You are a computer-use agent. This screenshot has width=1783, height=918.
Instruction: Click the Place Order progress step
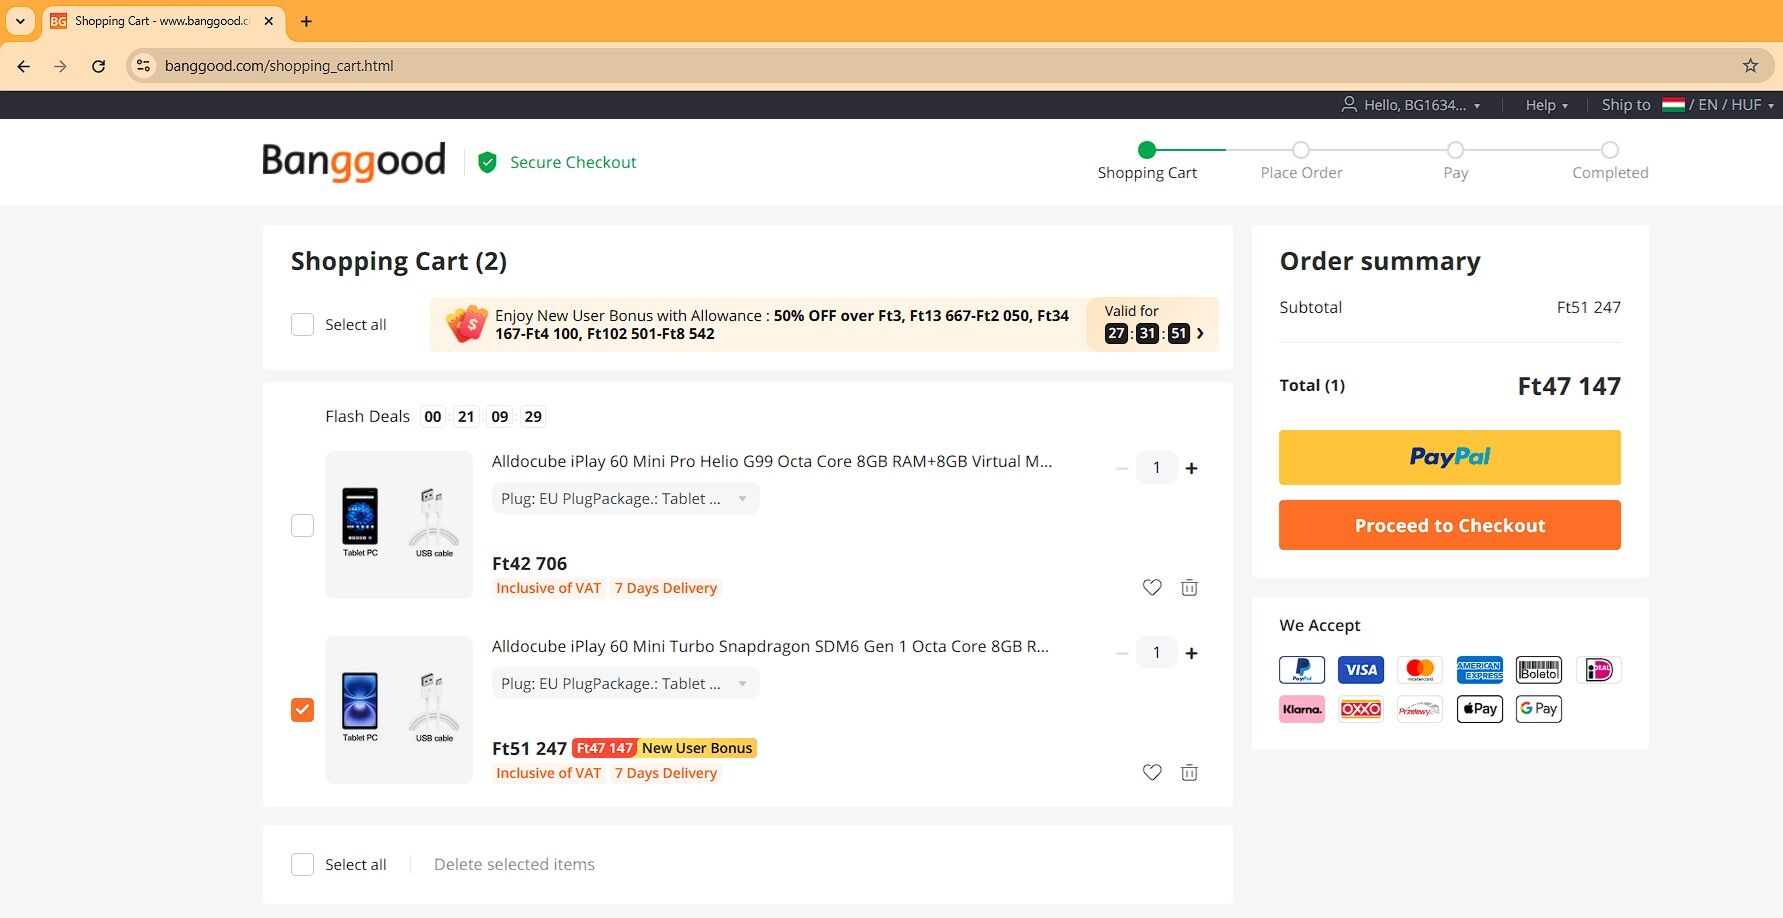(1301, 162)
